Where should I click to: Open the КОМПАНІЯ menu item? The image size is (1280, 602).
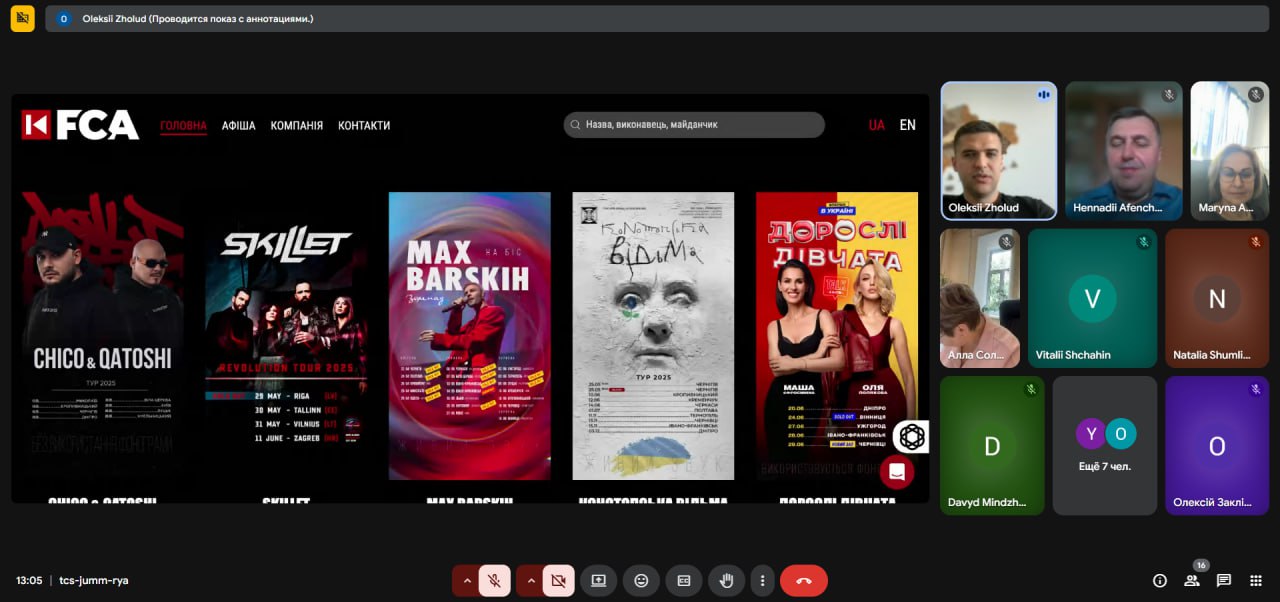pos(297,126)
